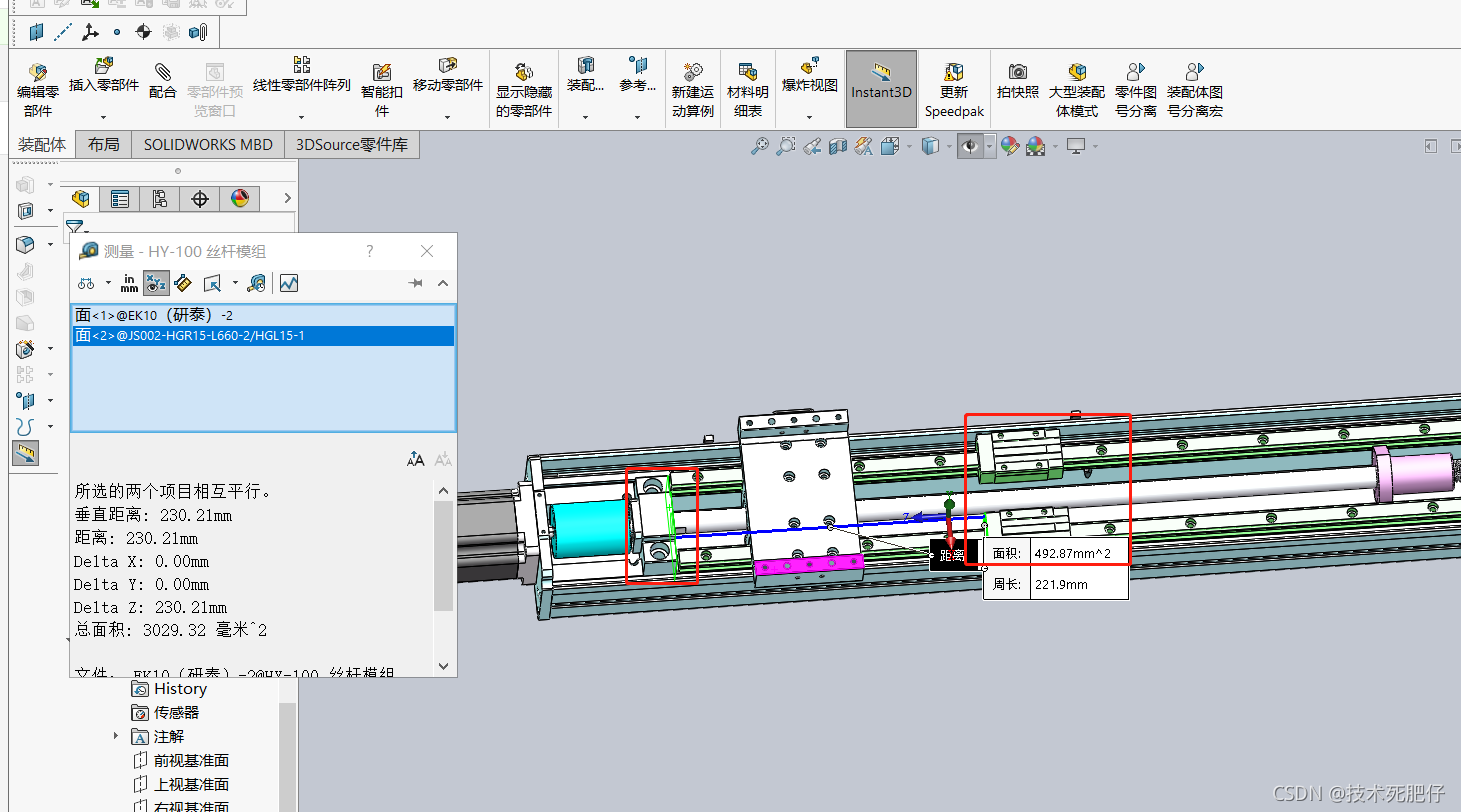Click the measure ruler icon in left toolbar
Image resolution: width=1461 pixels, height=812 pixels.
(26, 453)
